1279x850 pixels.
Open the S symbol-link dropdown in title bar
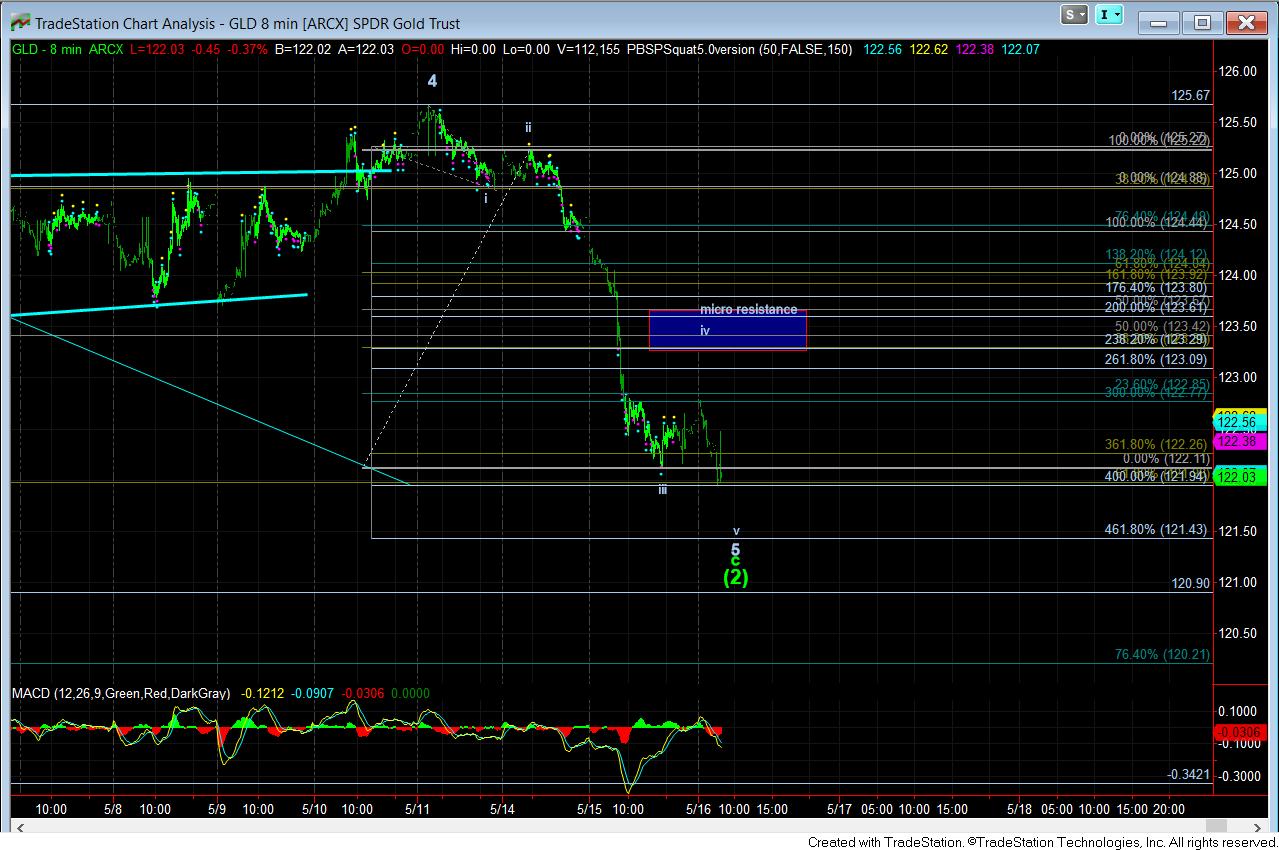[1075, 15]
